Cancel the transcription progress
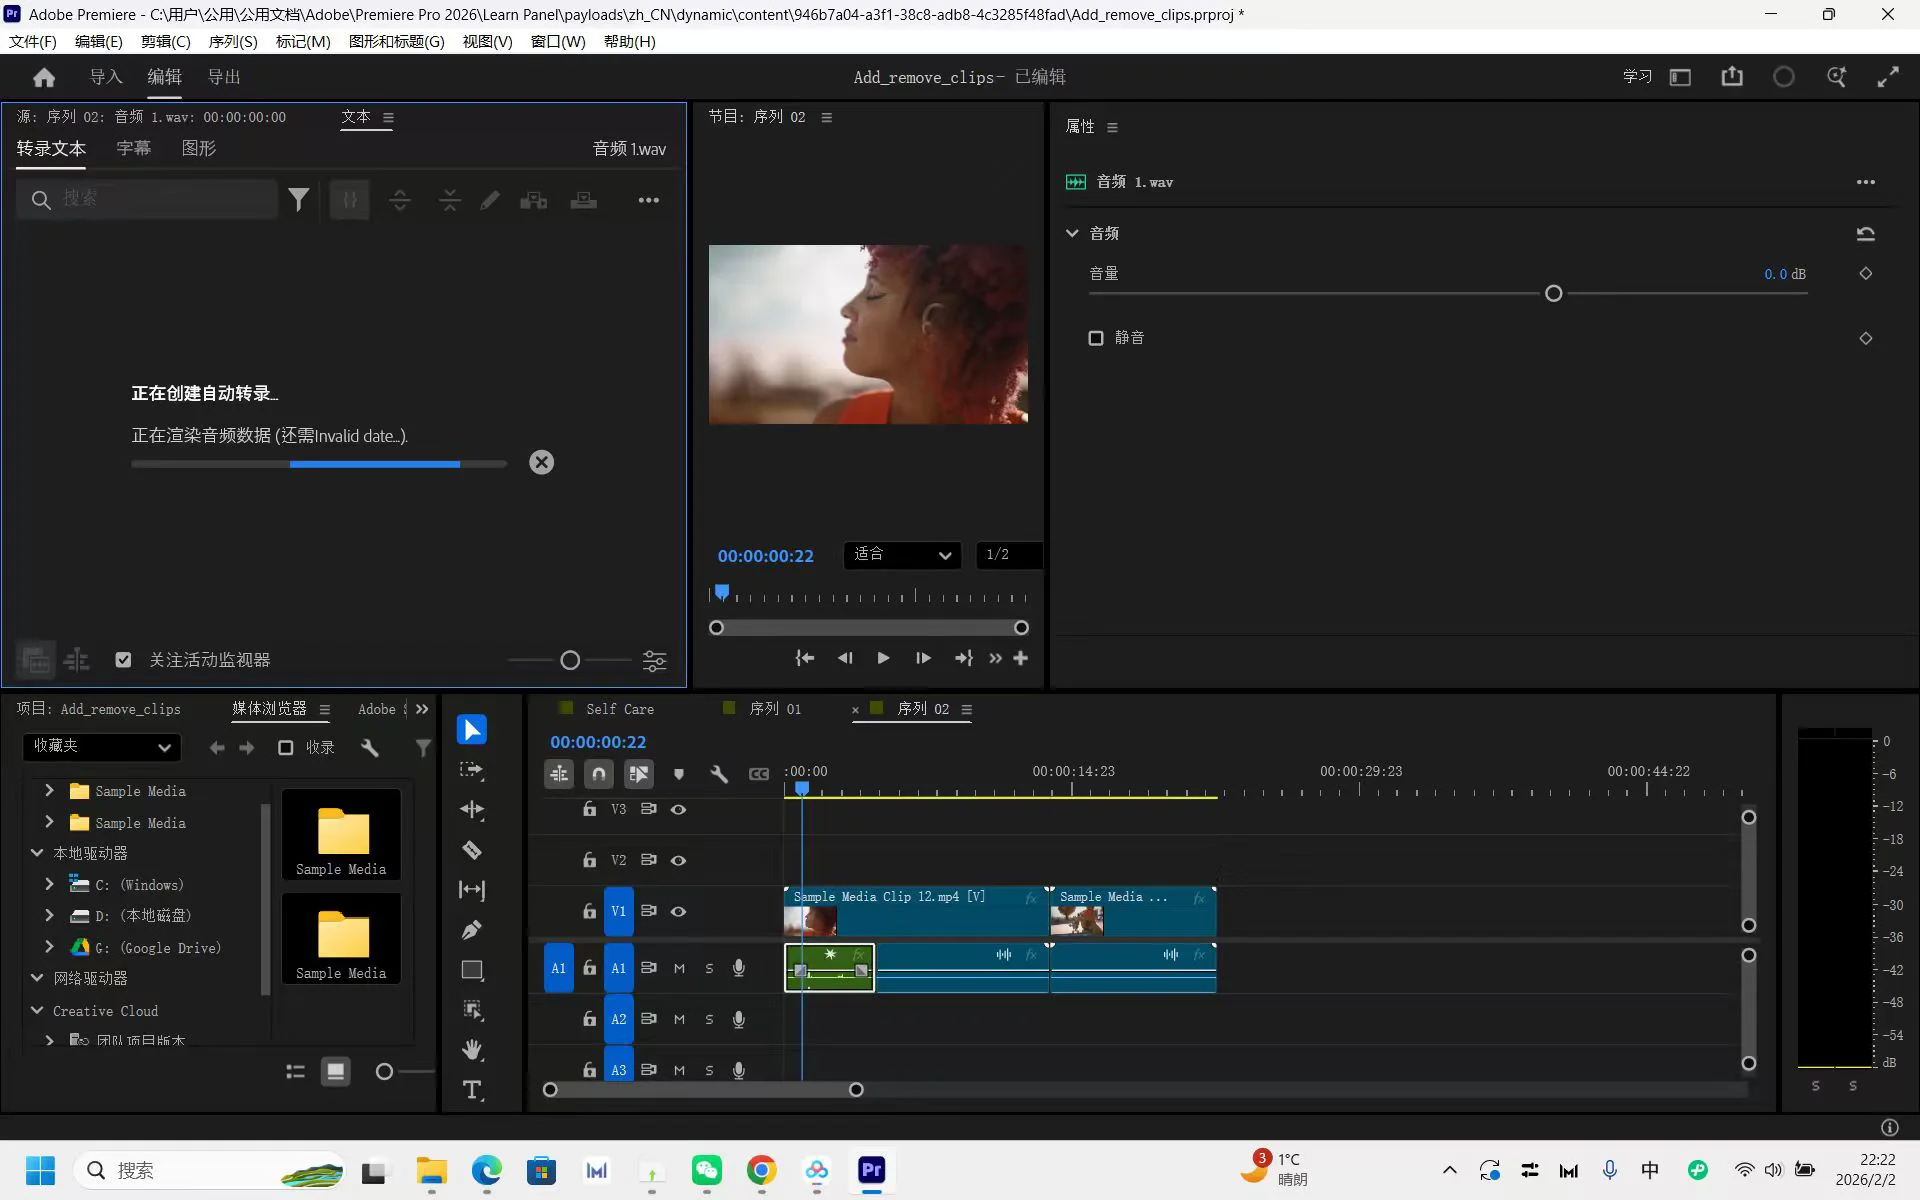Image resolution: width=1920 pixels, height=1200 pixels. [x=541, y=462]
